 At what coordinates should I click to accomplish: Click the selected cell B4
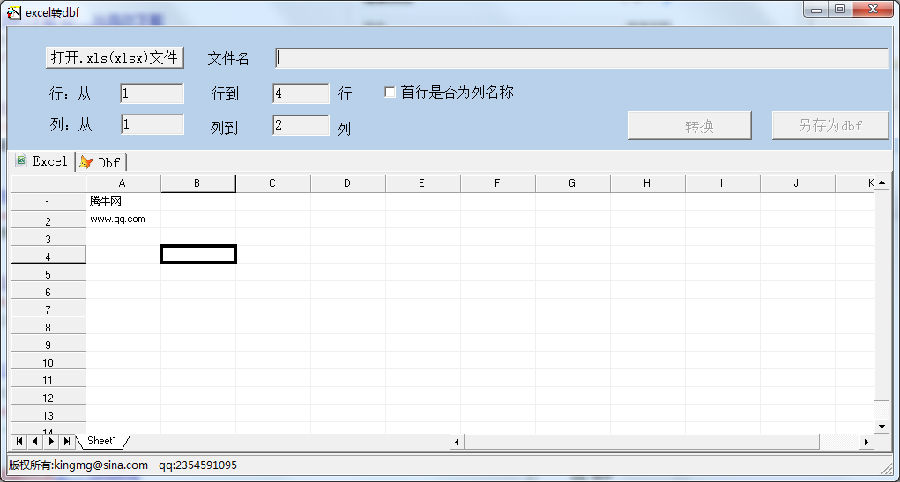click(x=198, y=254)
